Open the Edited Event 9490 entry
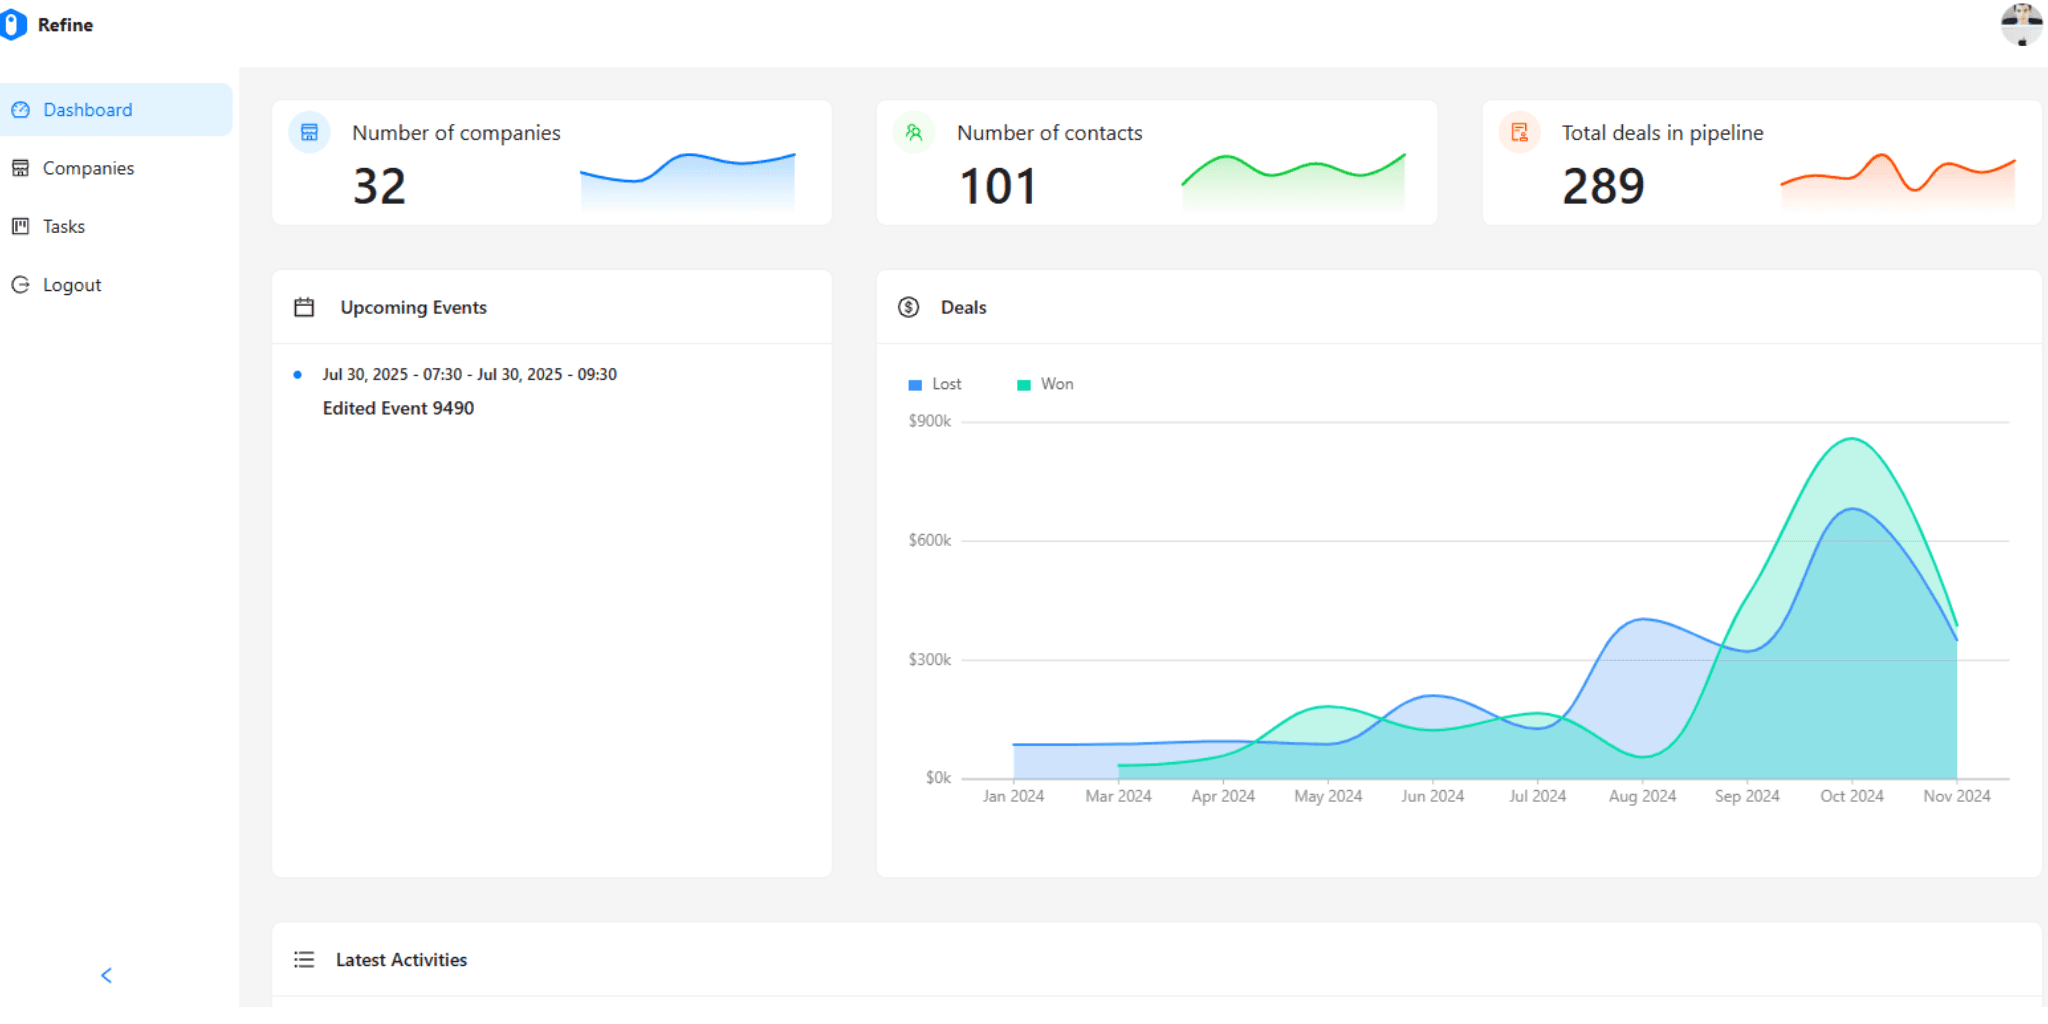 coord(398,408)
